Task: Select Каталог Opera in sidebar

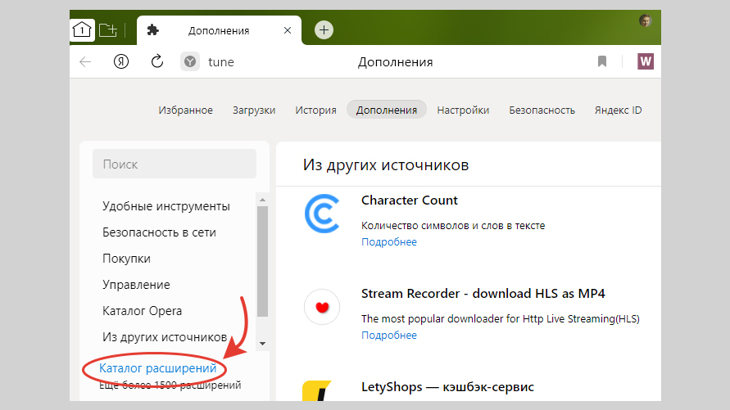Action: [x=142, y=311]
